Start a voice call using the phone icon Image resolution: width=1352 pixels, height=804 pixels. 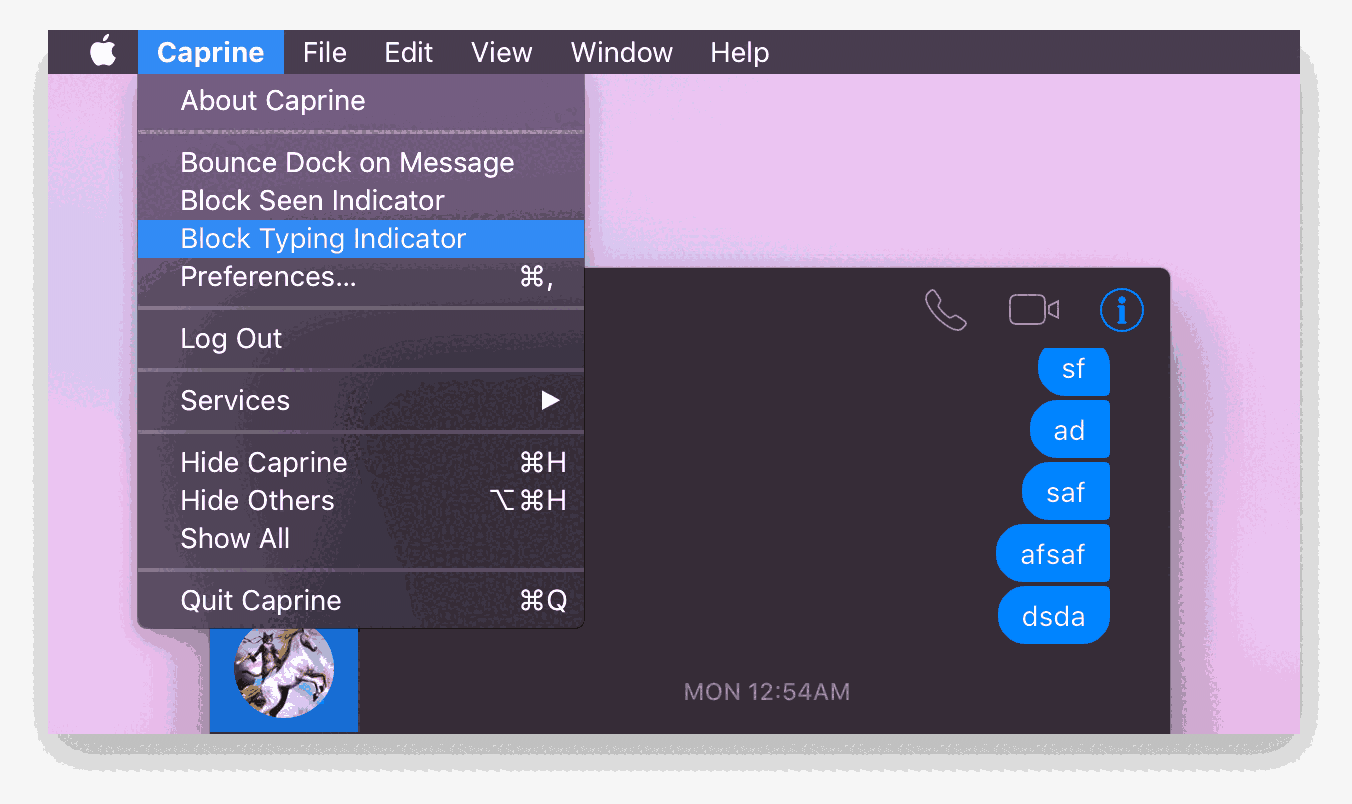(x=945, y=310)
